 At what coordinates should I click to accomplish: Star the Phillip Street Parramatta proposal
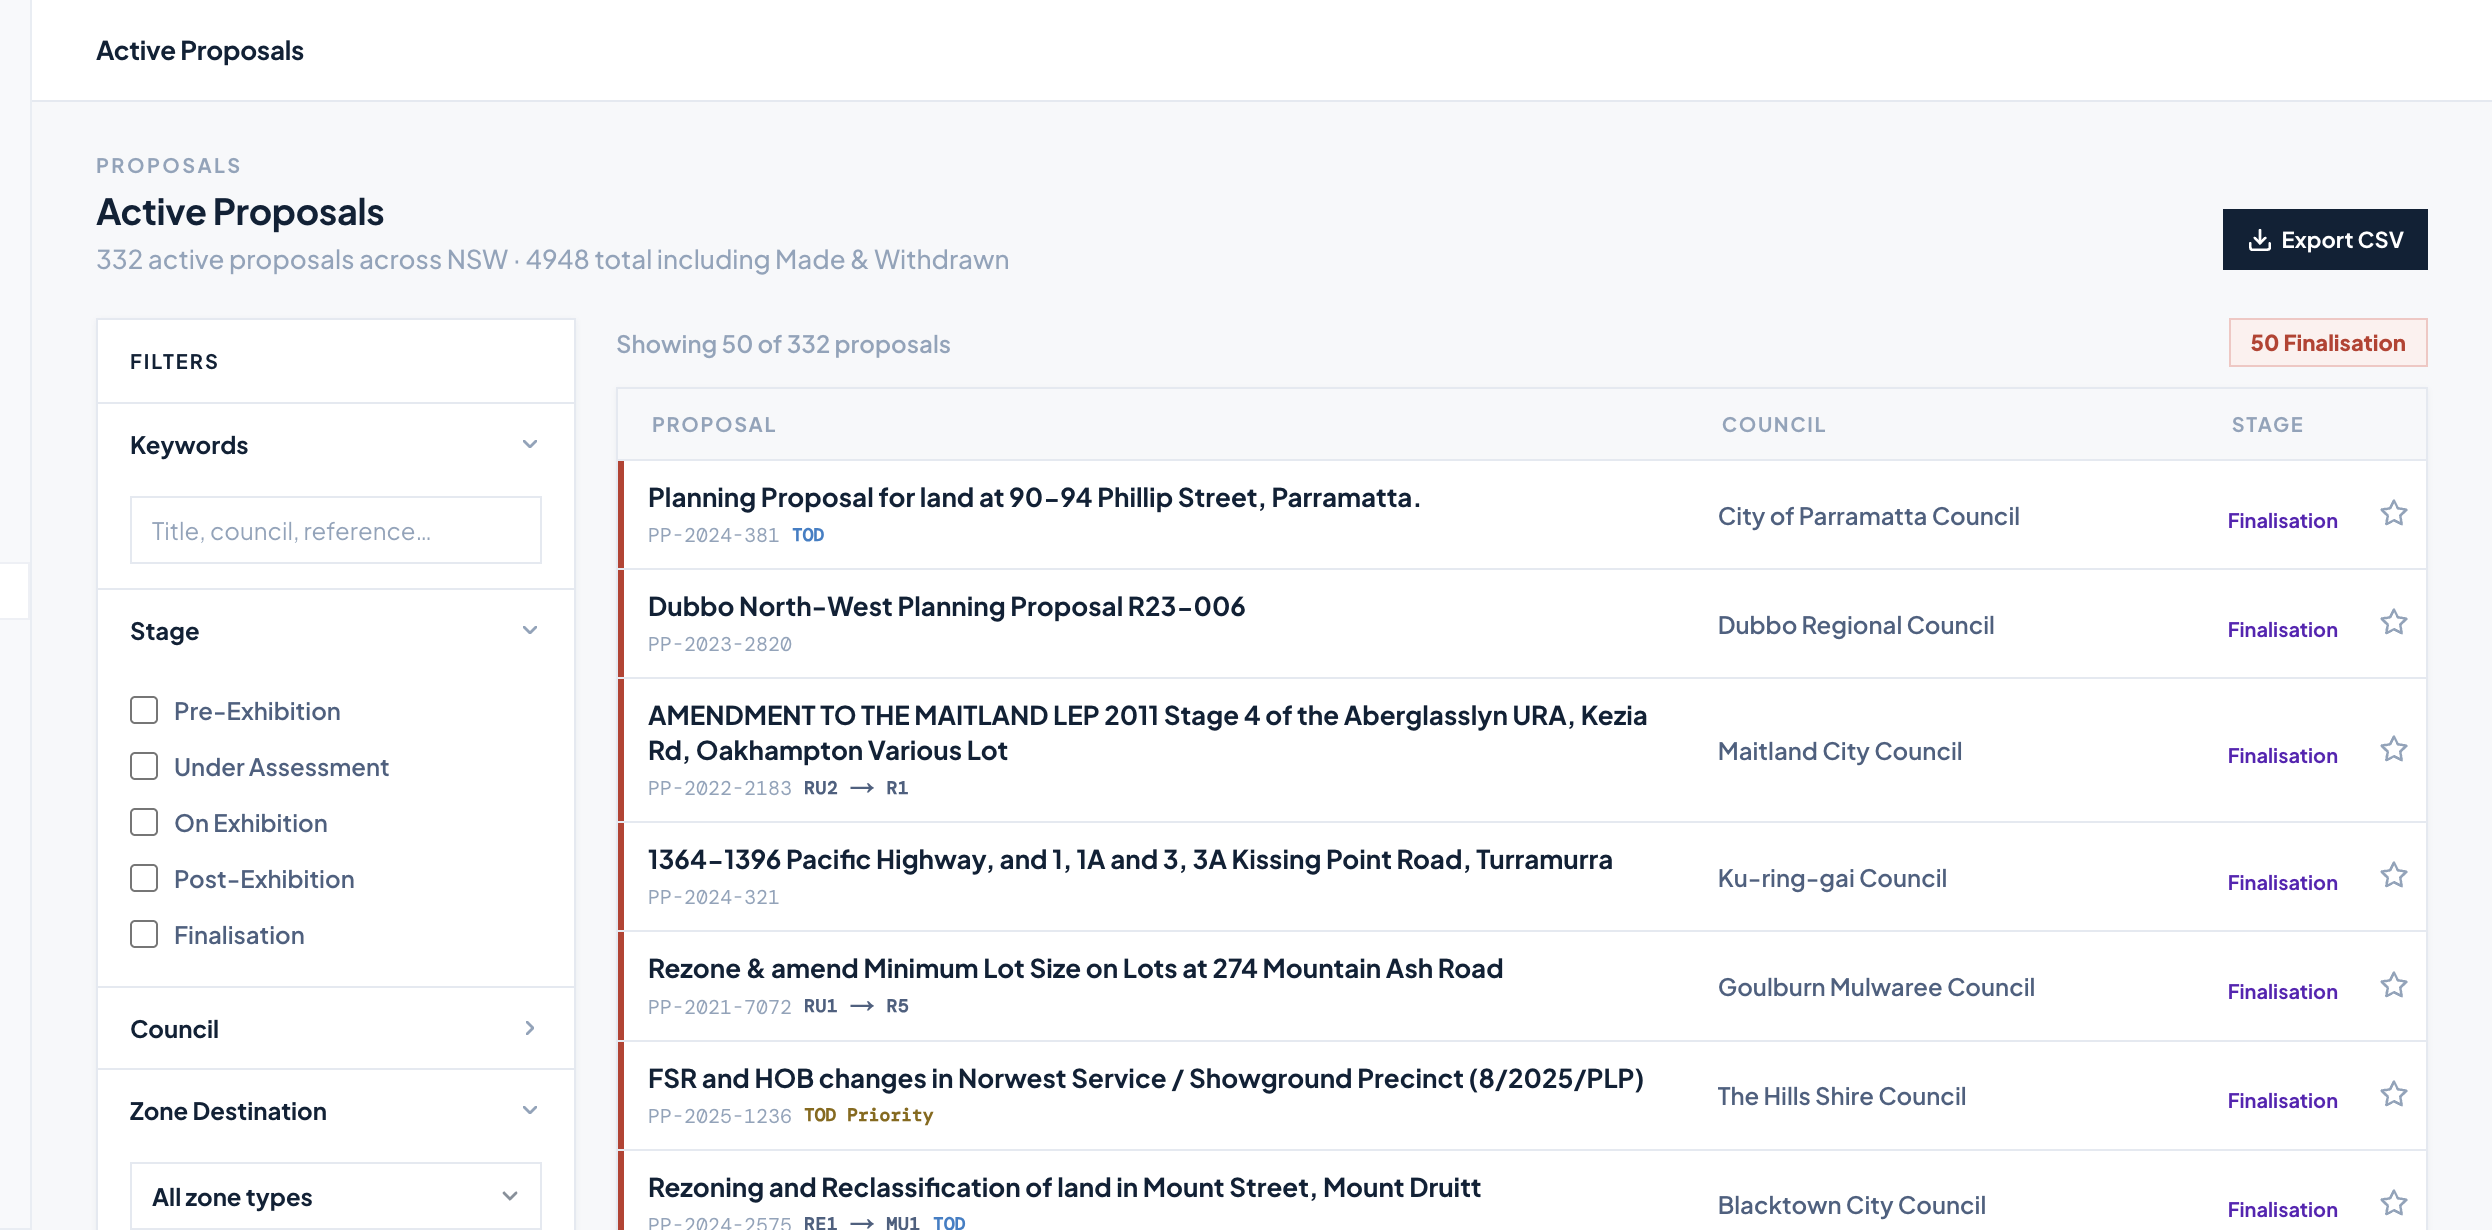2393,513
